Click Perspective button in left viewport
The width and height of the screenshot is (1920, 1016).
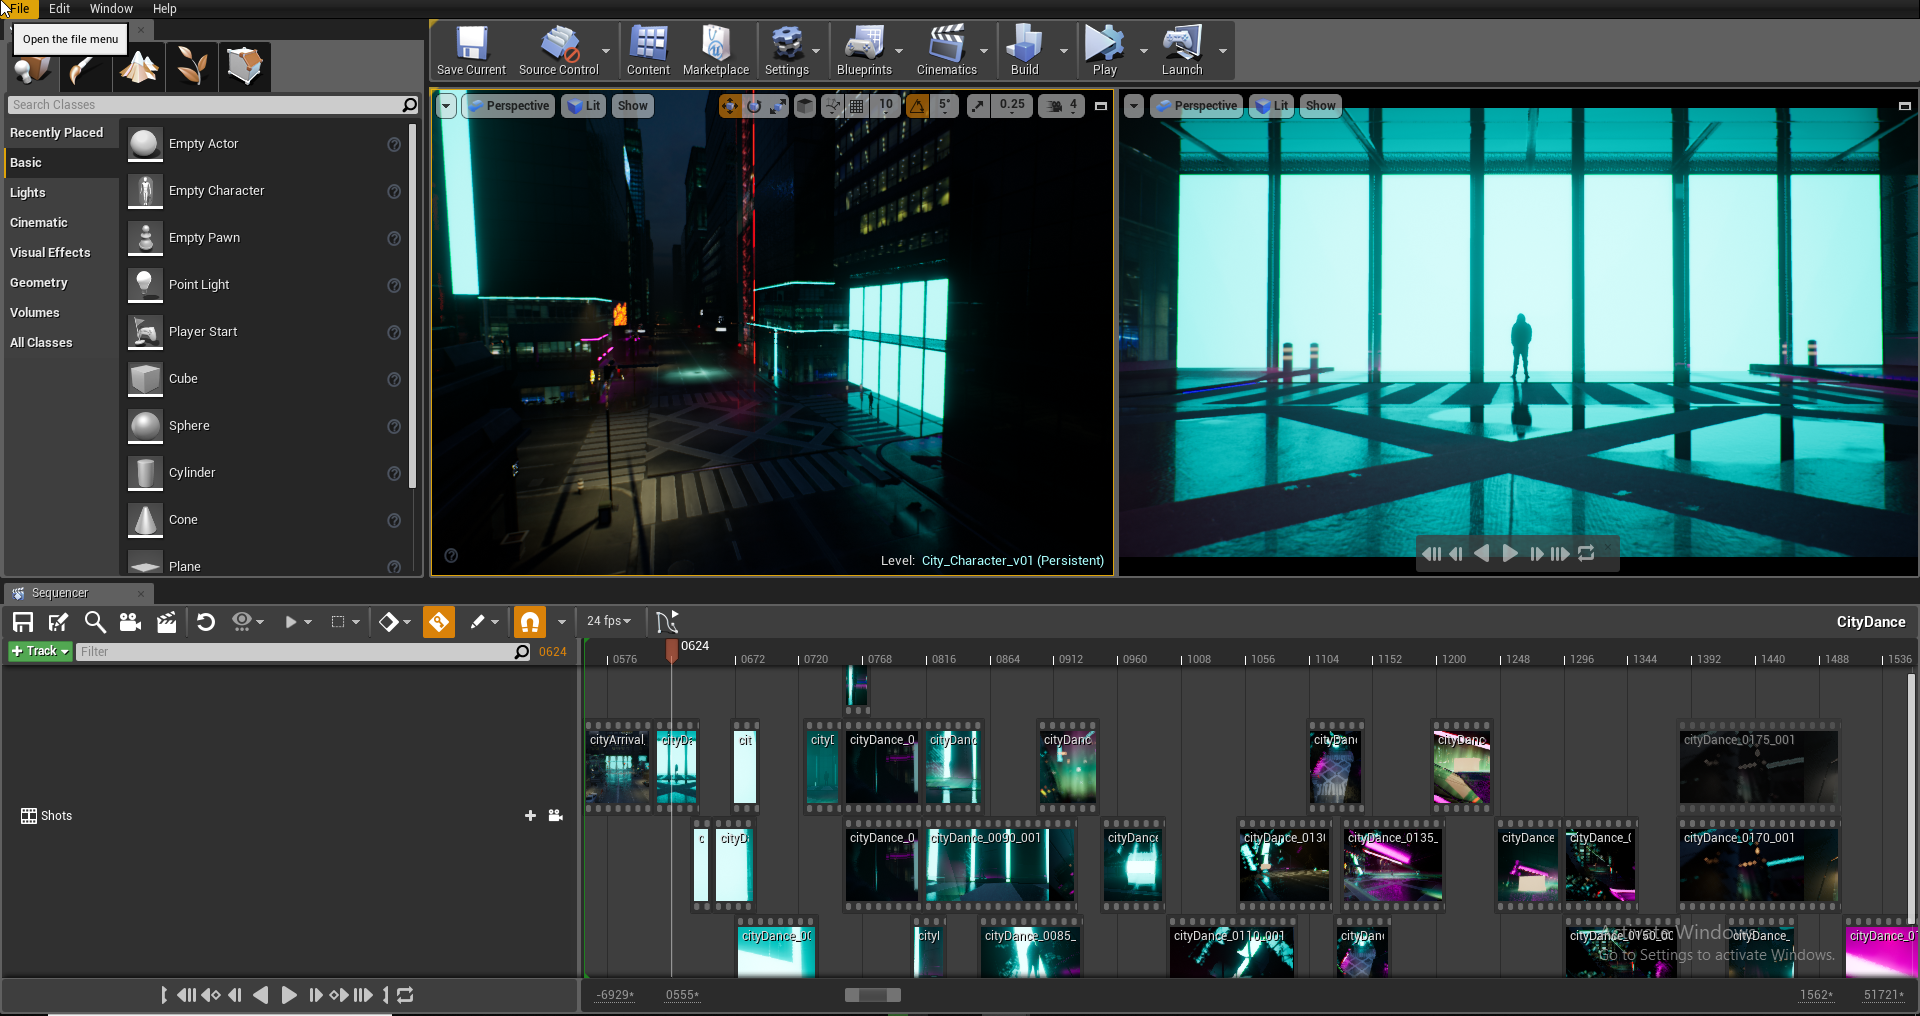510,106
